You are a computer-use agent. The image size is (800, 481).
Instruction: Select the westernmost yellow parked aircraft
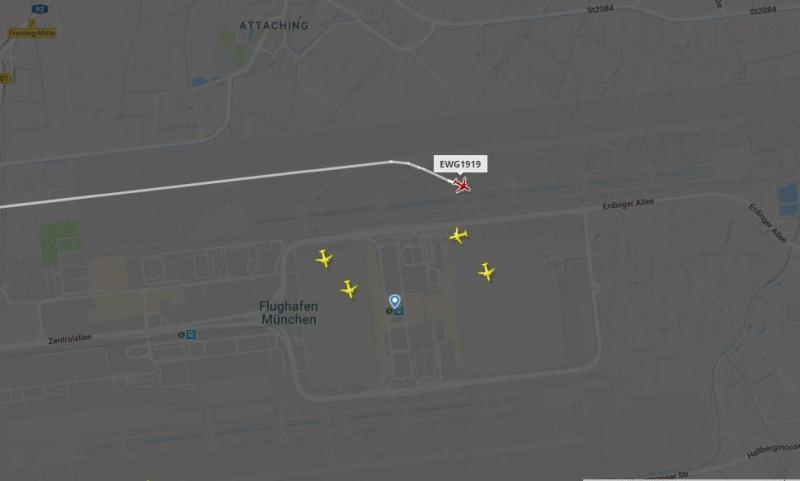click(x=324, y=259)
